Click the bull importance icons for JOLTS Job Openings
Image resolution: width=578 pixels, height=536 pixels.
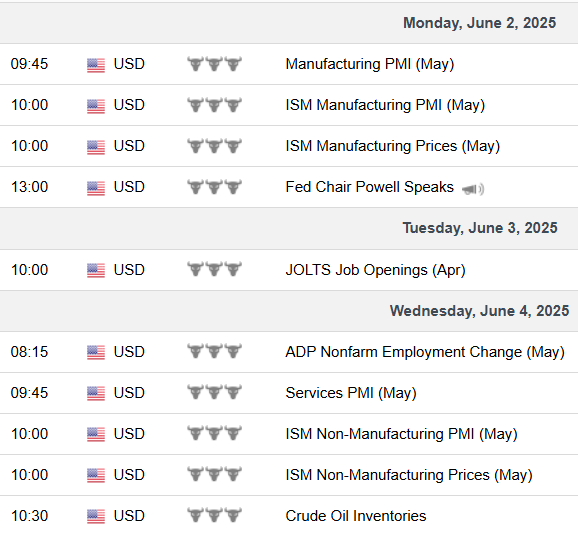tap(214, 269)
